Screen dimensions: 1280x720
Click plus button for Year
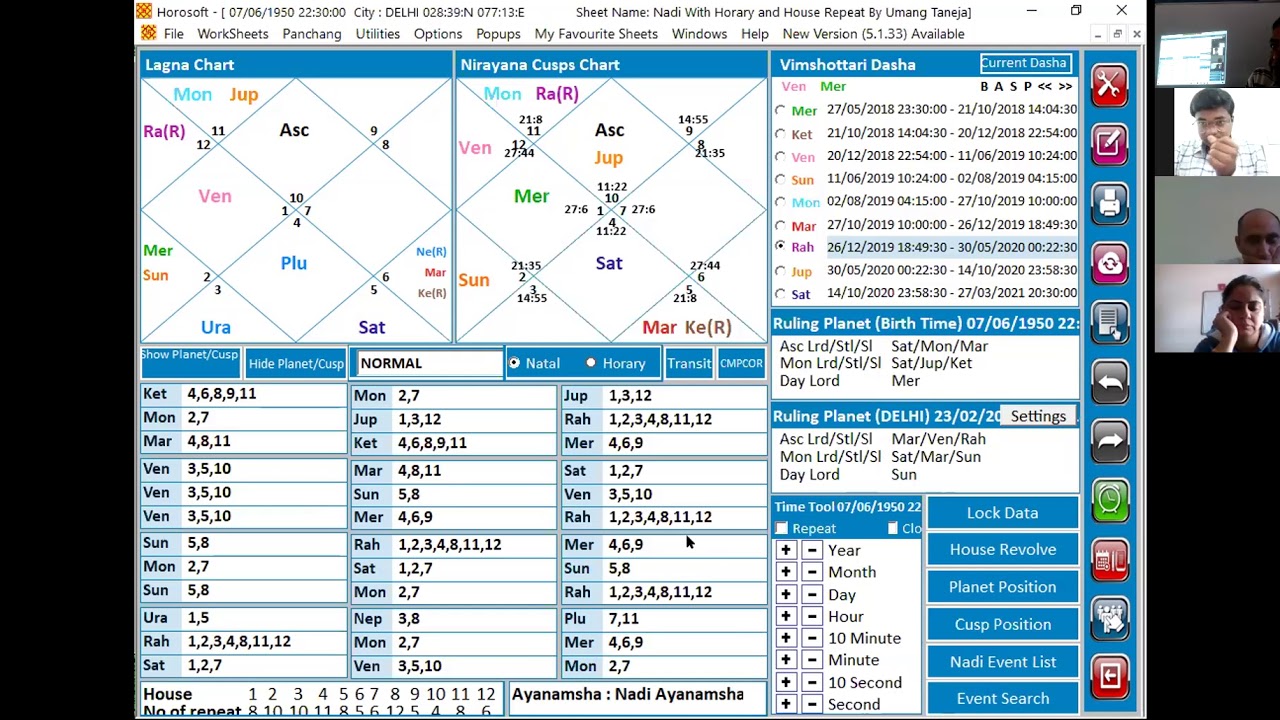786,550
